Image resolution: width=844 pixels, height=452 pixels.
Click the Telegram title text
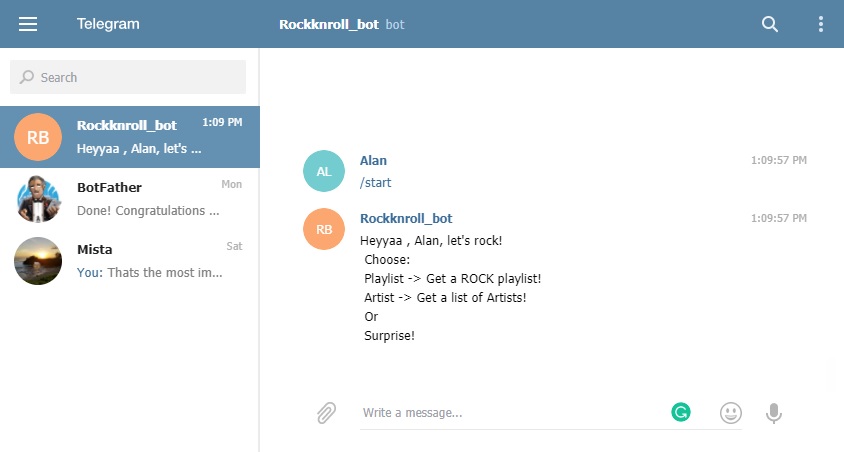108,24
